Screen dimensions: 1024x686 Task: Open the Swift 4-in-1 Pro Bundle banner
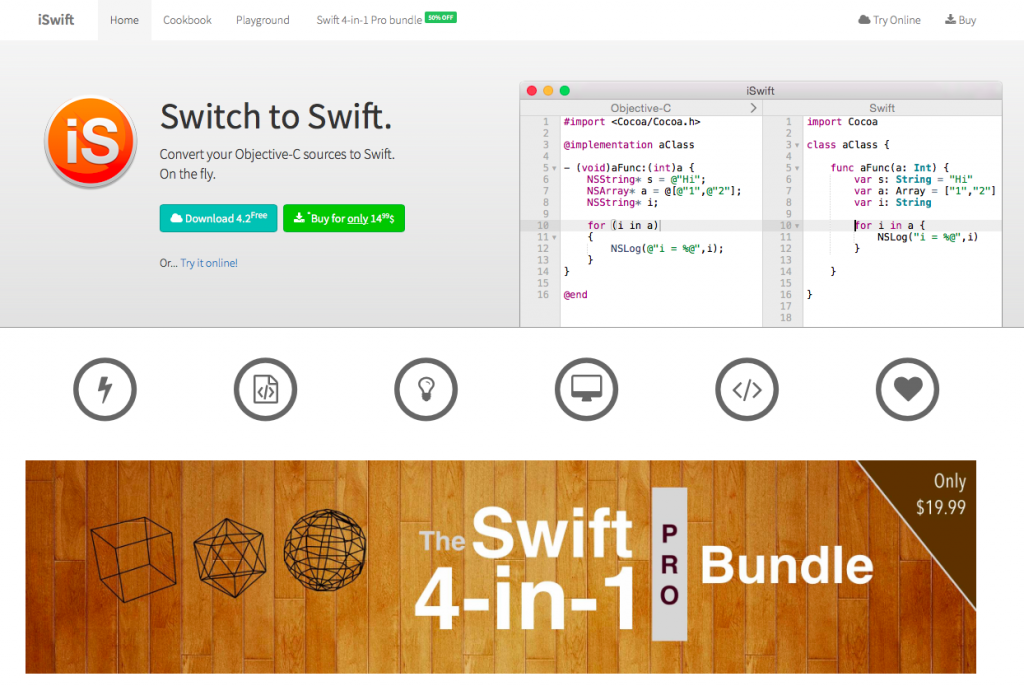(500, 566)
